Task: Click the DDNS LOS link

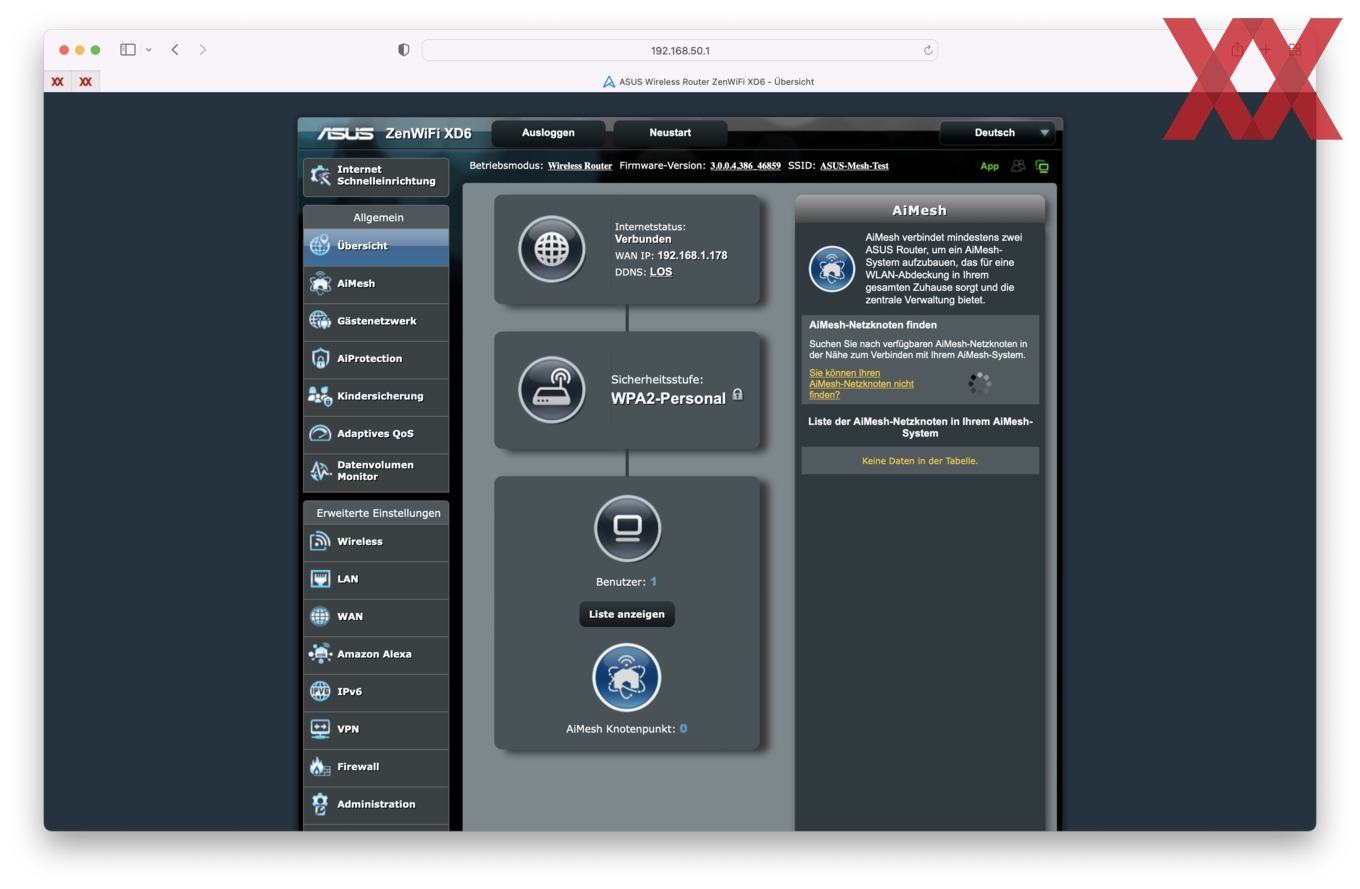Action: [x=661, y=272]
